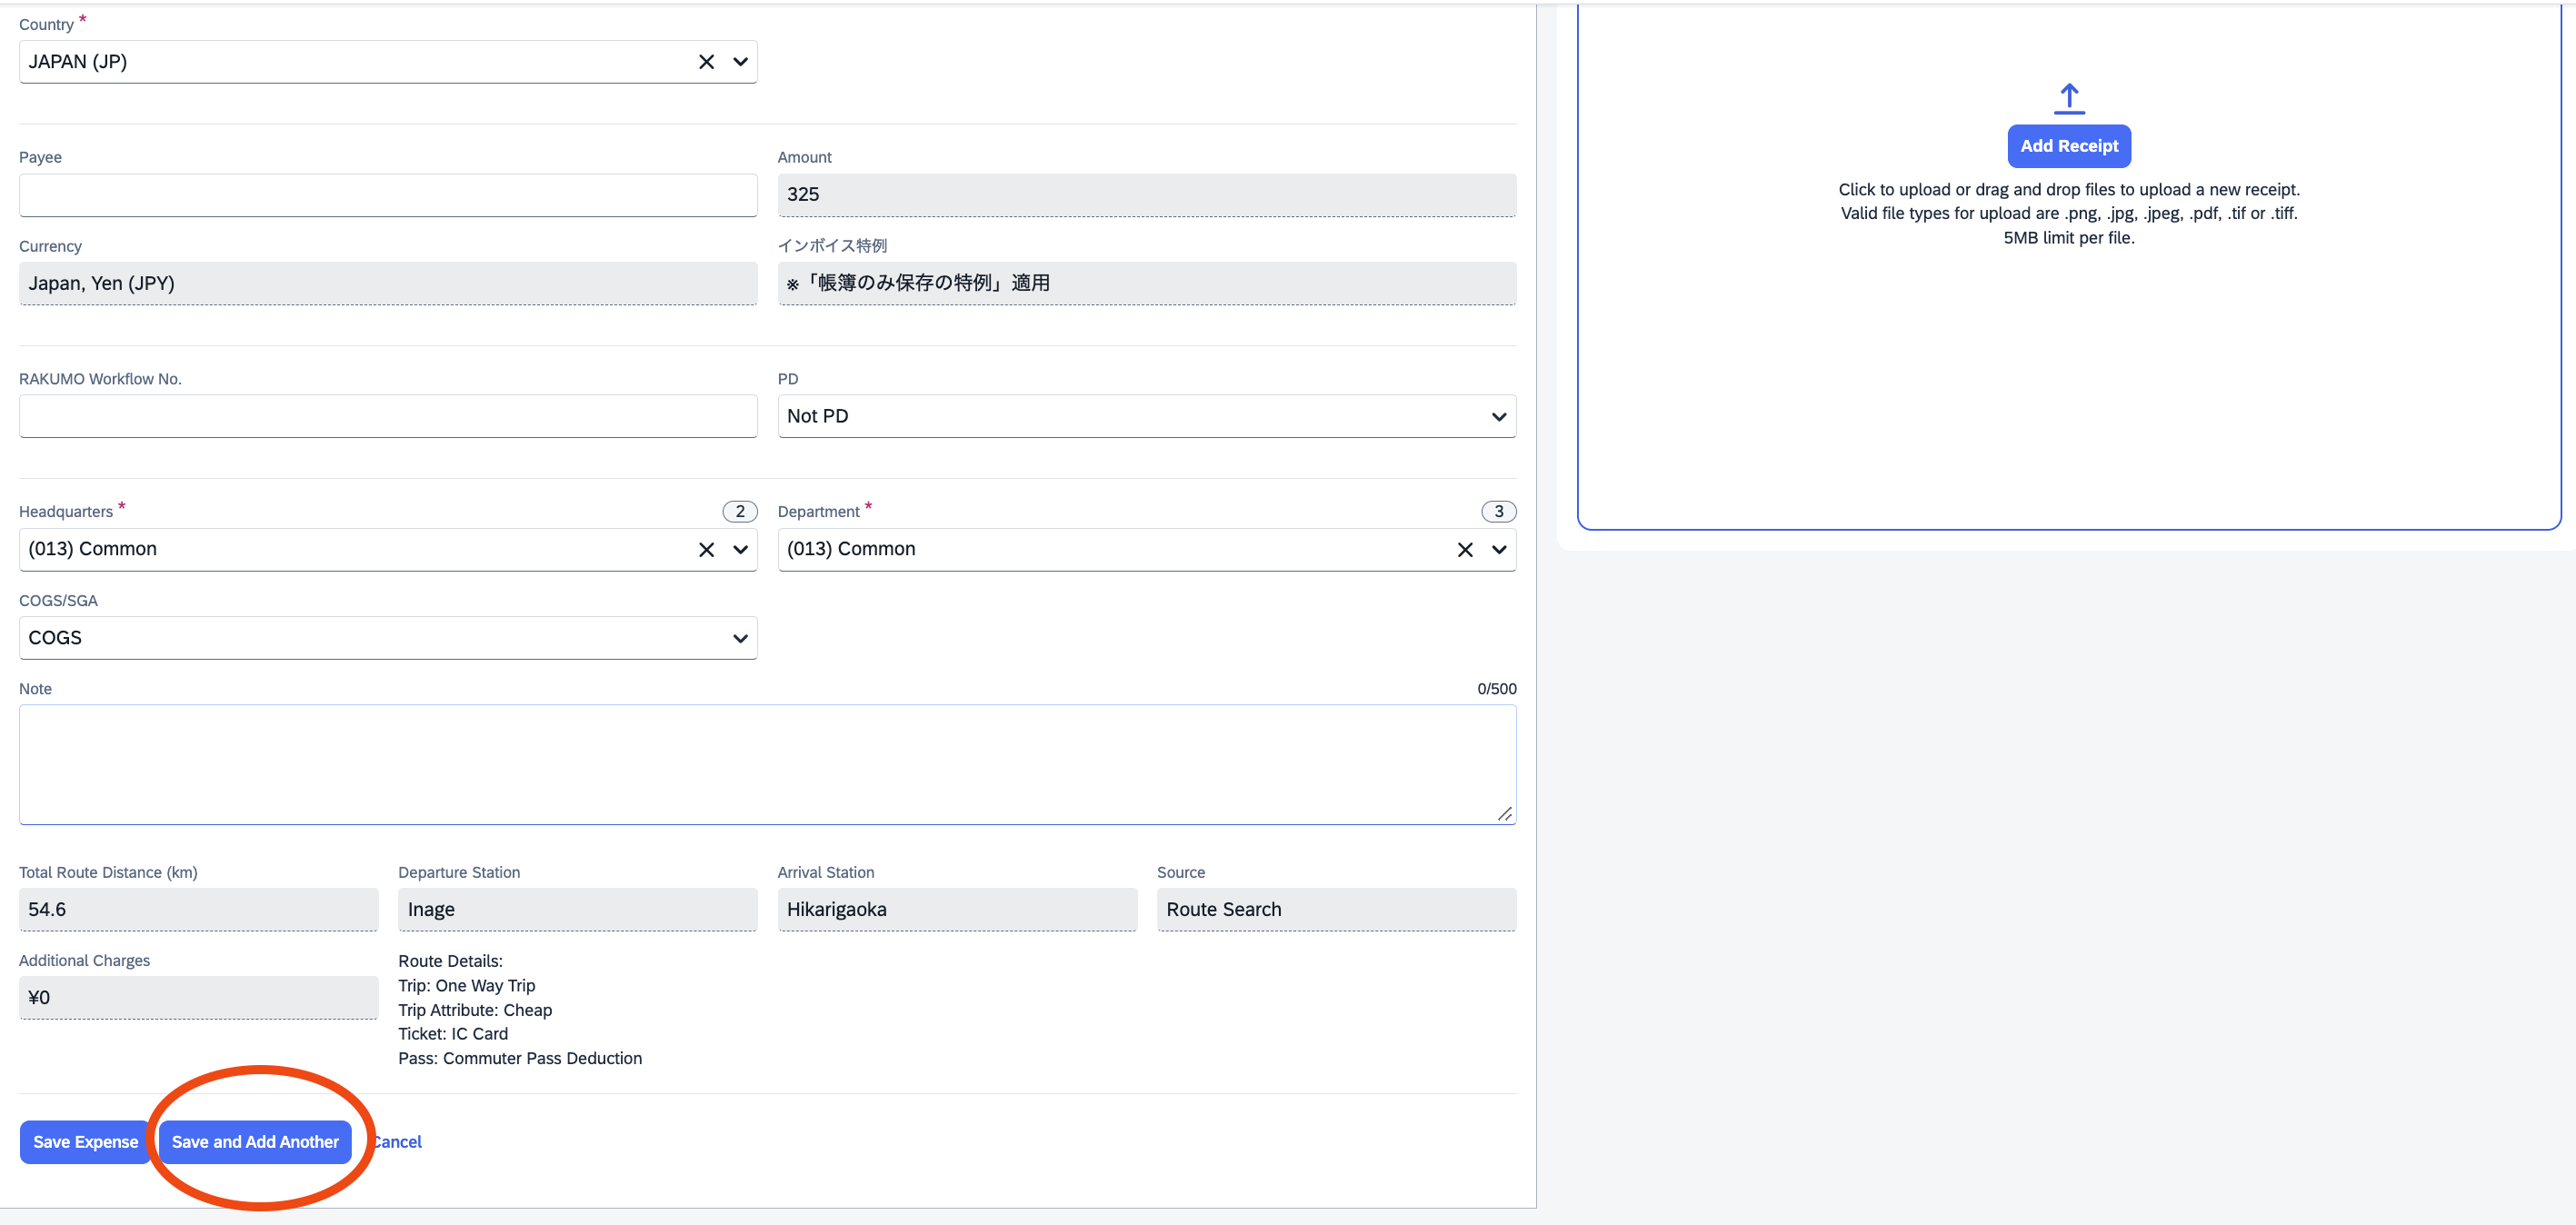2576x1225 pixels.
Task: Click the upload arrow icon
Action: [2068, 98]
